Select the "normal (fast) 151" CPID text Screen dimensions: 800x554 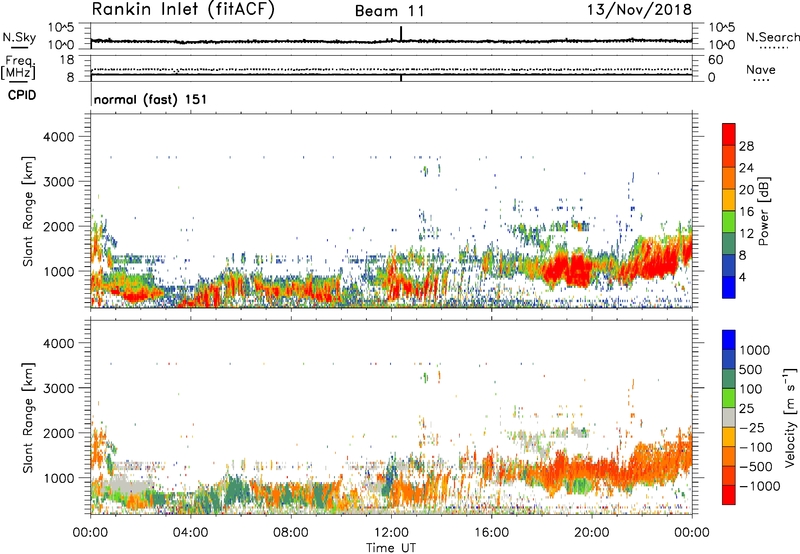(151, 99)
